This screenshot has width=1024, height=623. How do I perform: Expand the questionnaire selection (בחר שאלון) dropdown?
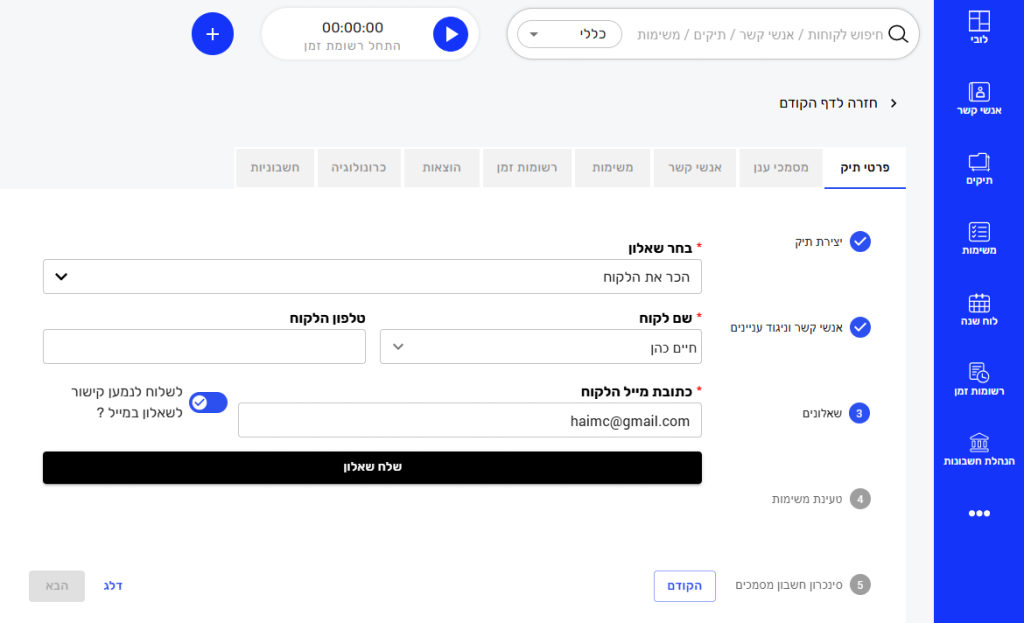[x=372, y=277]
